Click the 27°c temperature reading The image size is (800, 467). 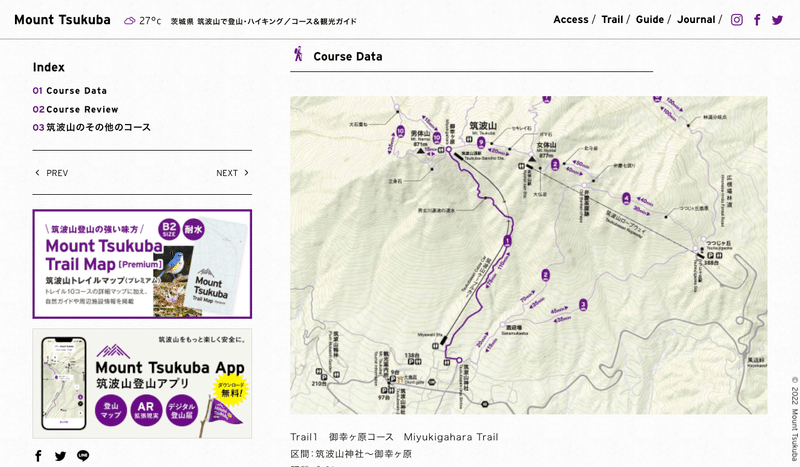tap(150, 20)
